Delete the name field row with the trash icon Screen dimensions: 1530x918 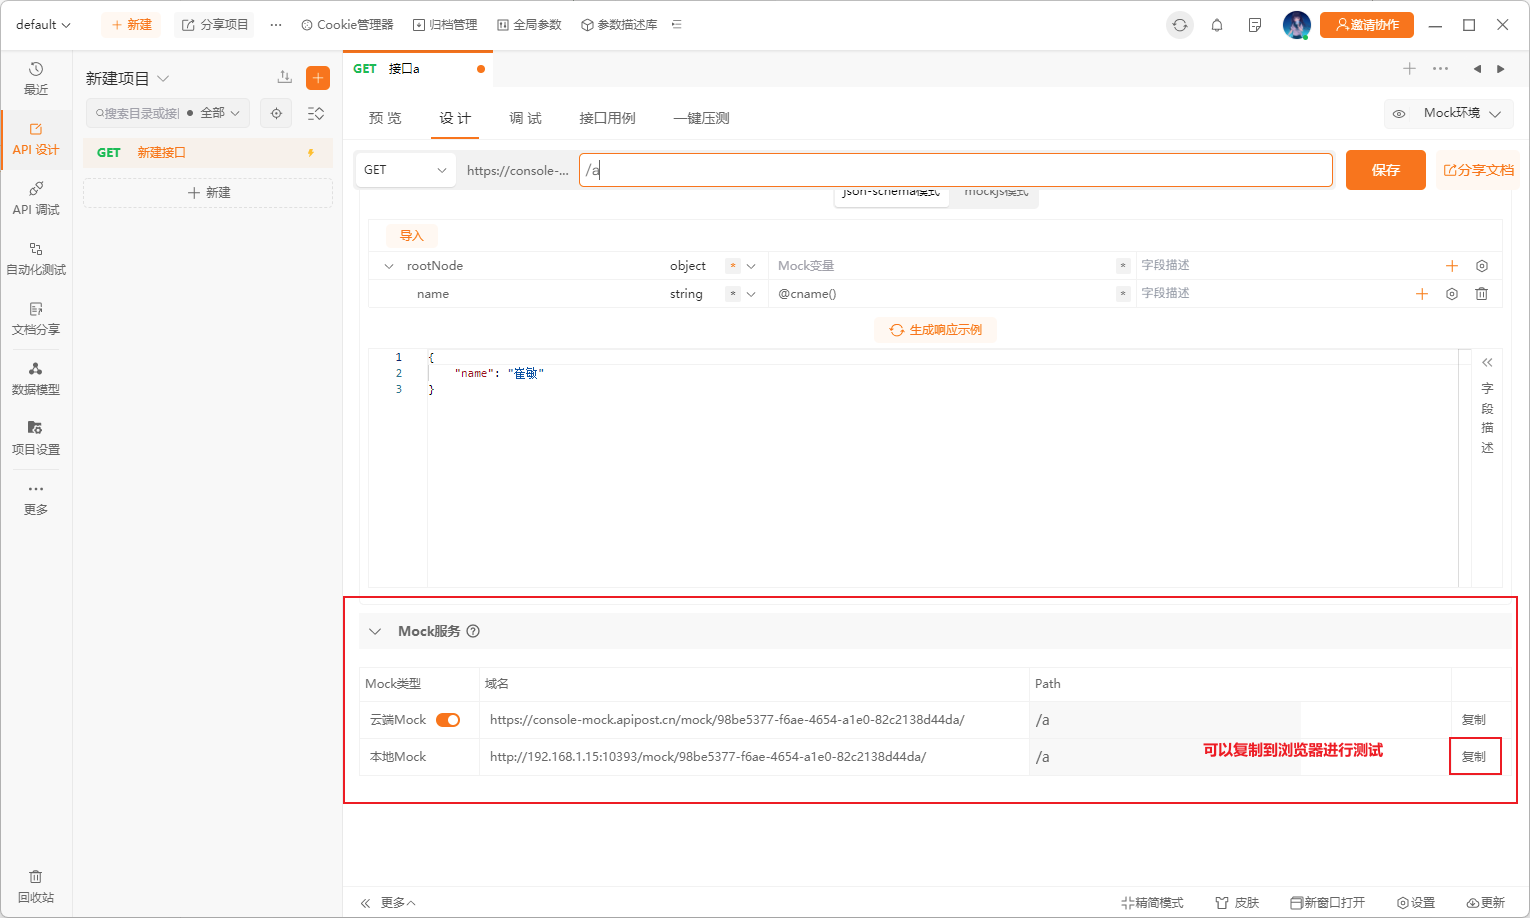click(x=1481, y=294)
